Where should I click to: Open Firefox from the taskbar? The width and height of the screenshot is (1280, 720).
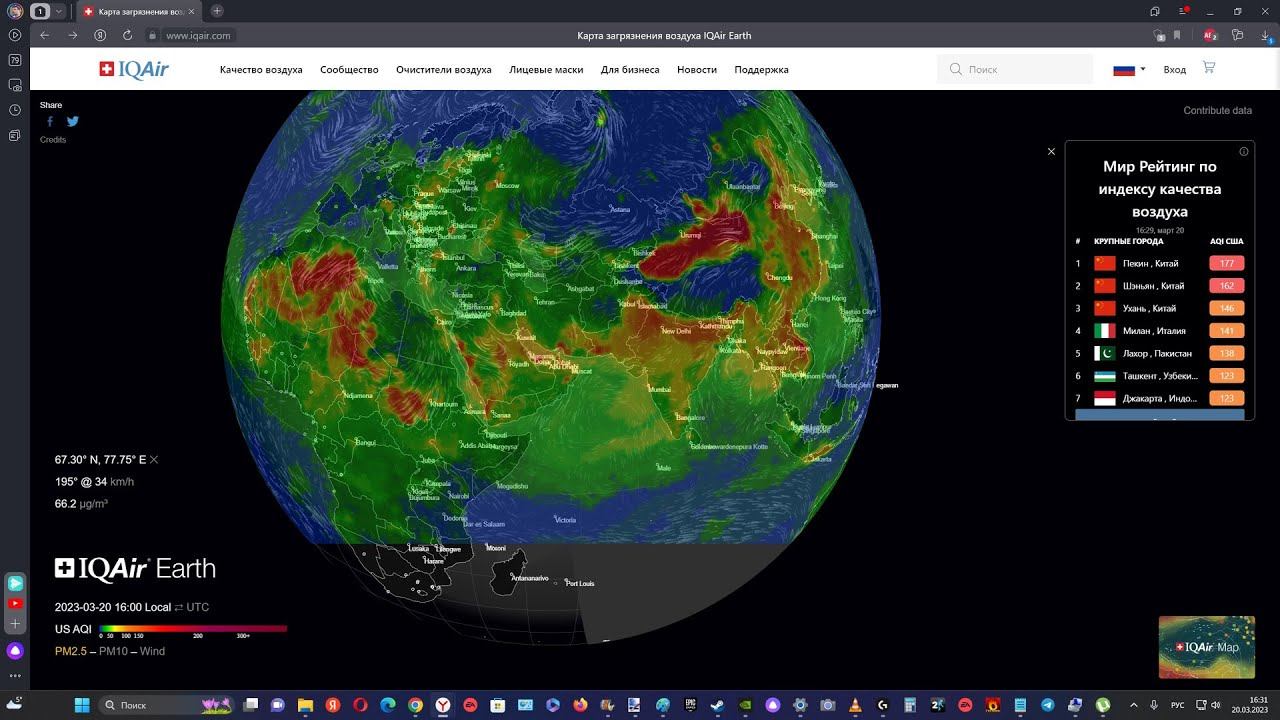click(x=580, y=705)
